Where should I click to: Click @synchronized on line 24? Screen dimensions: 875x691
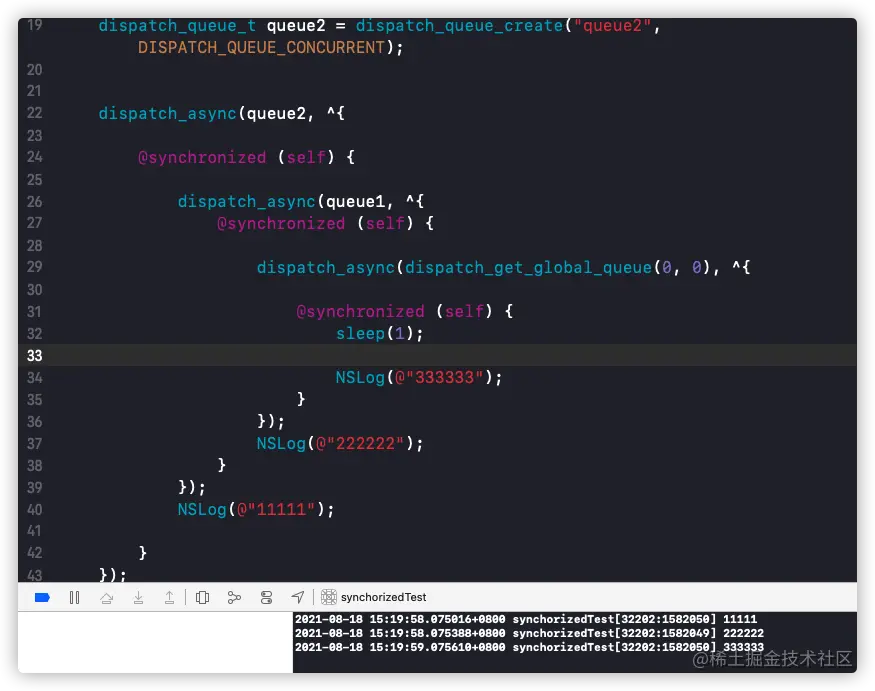[x=202, y=157]
